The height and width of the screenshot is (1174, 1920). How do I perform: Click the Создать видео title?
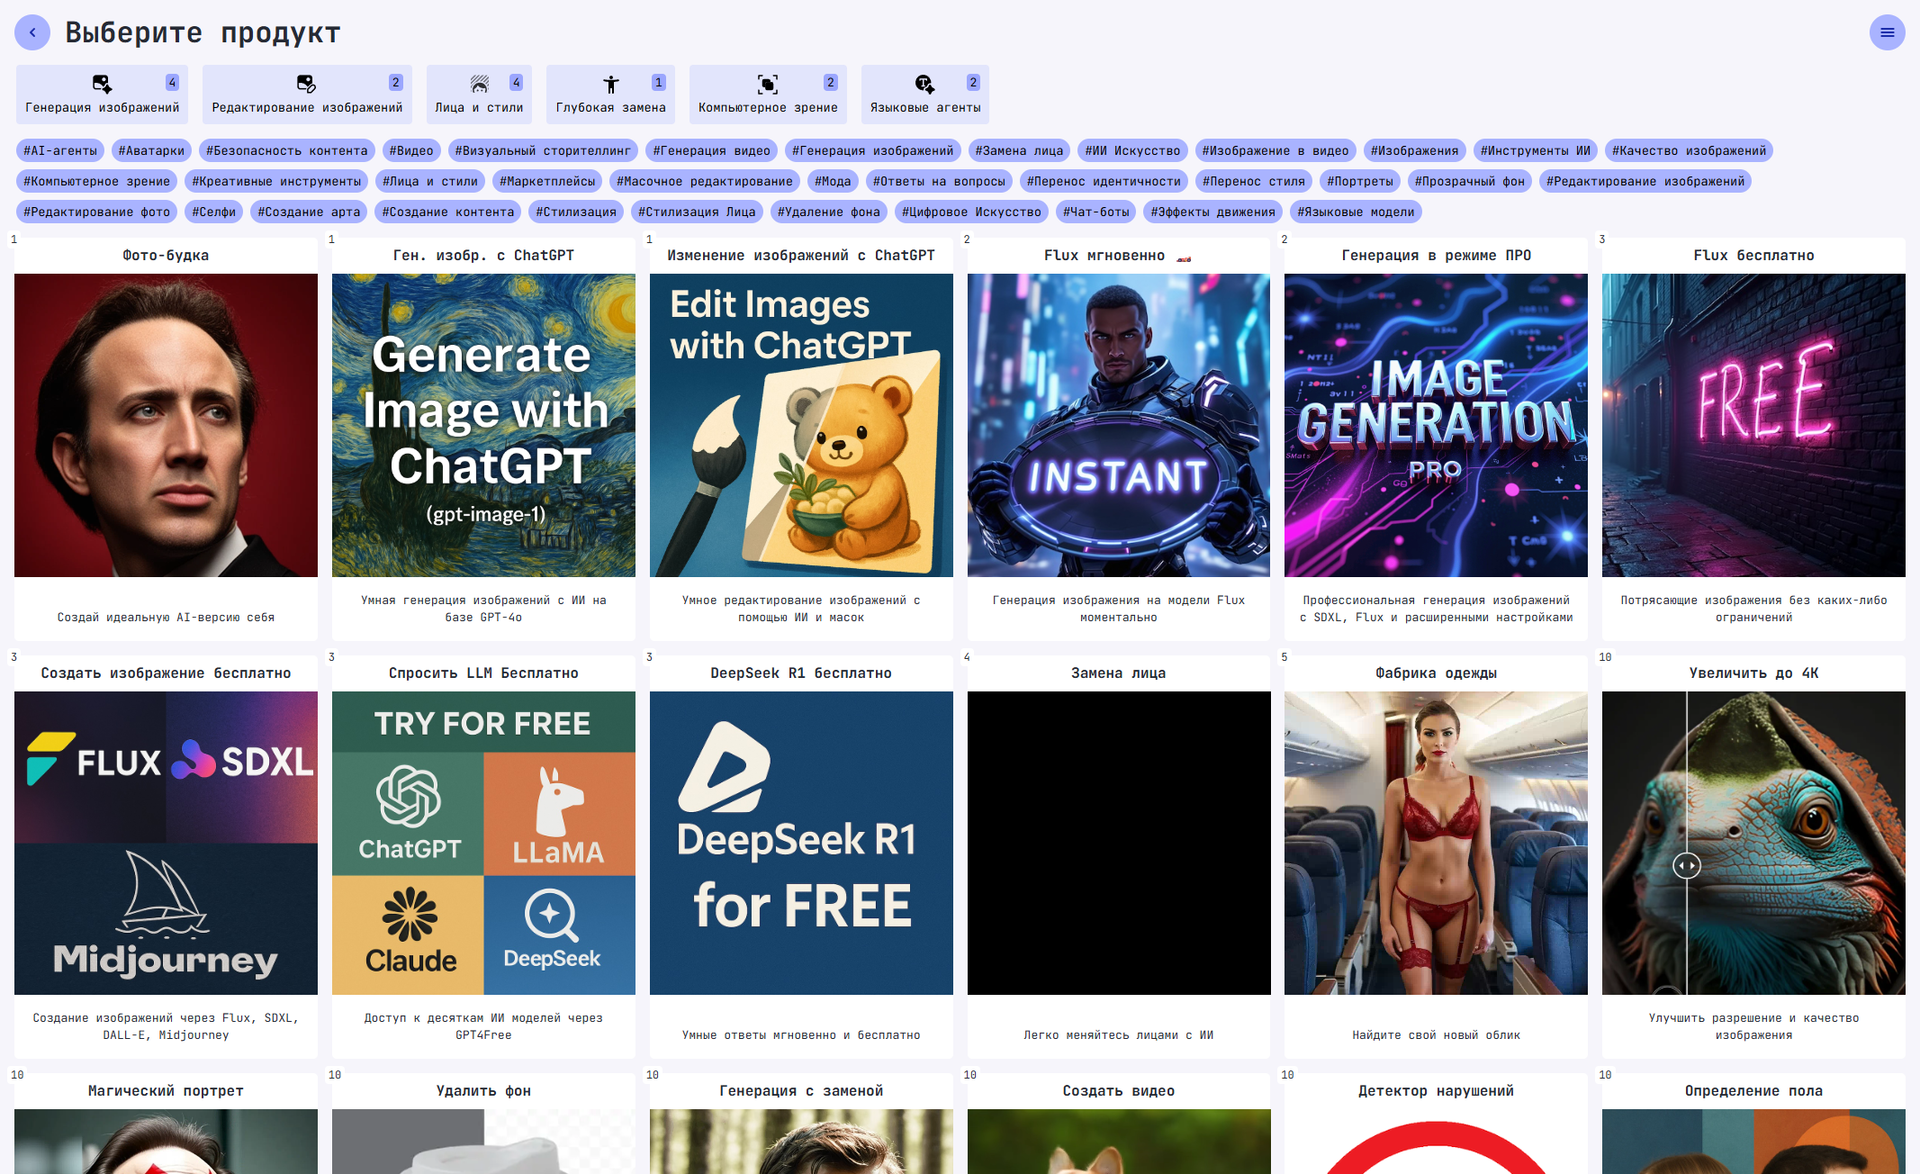1118,1091
